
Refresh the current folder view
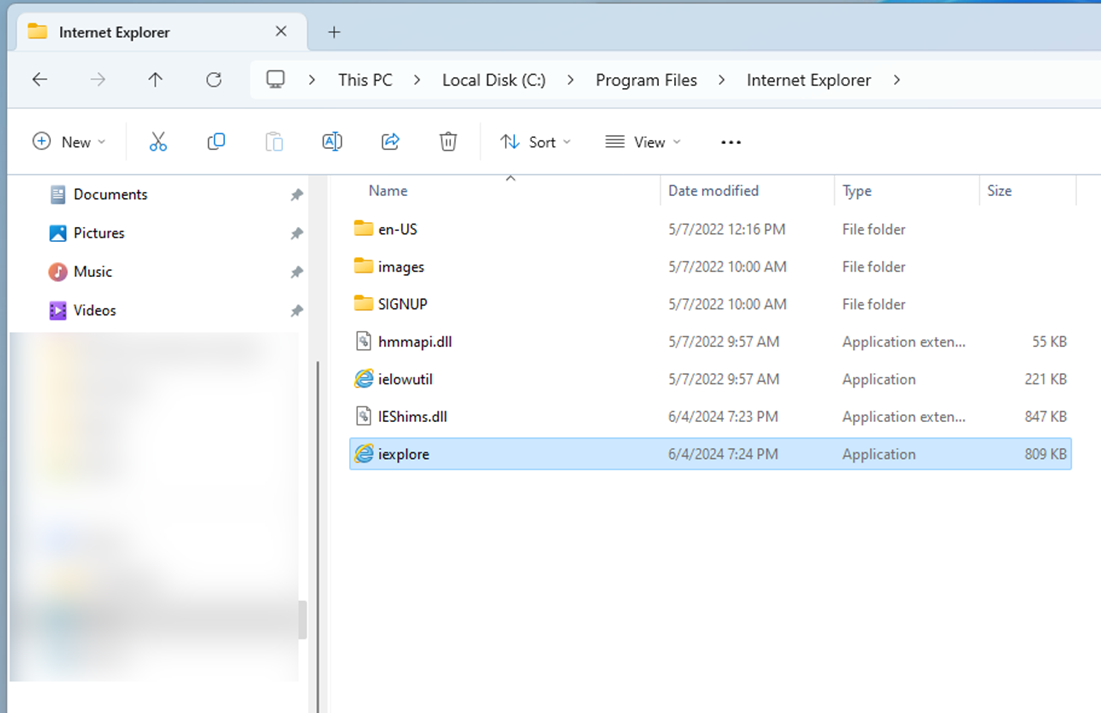[213, 80]
